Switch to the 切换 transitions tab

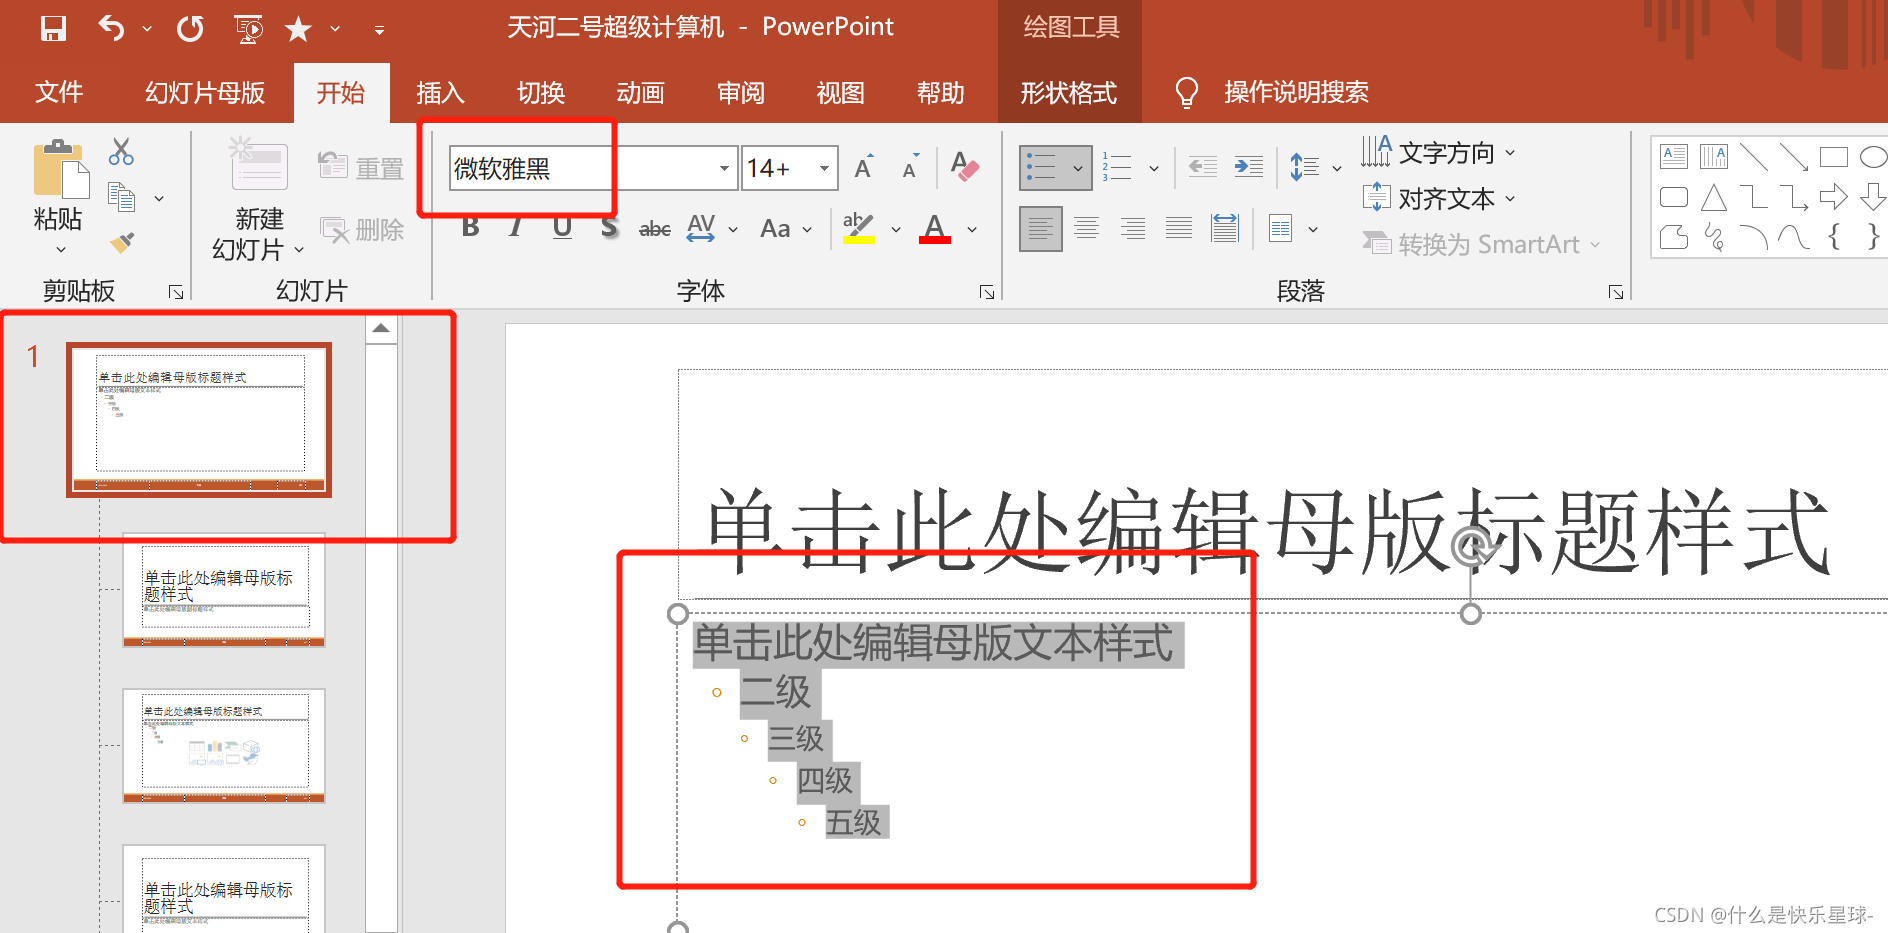tap(541, 92)
